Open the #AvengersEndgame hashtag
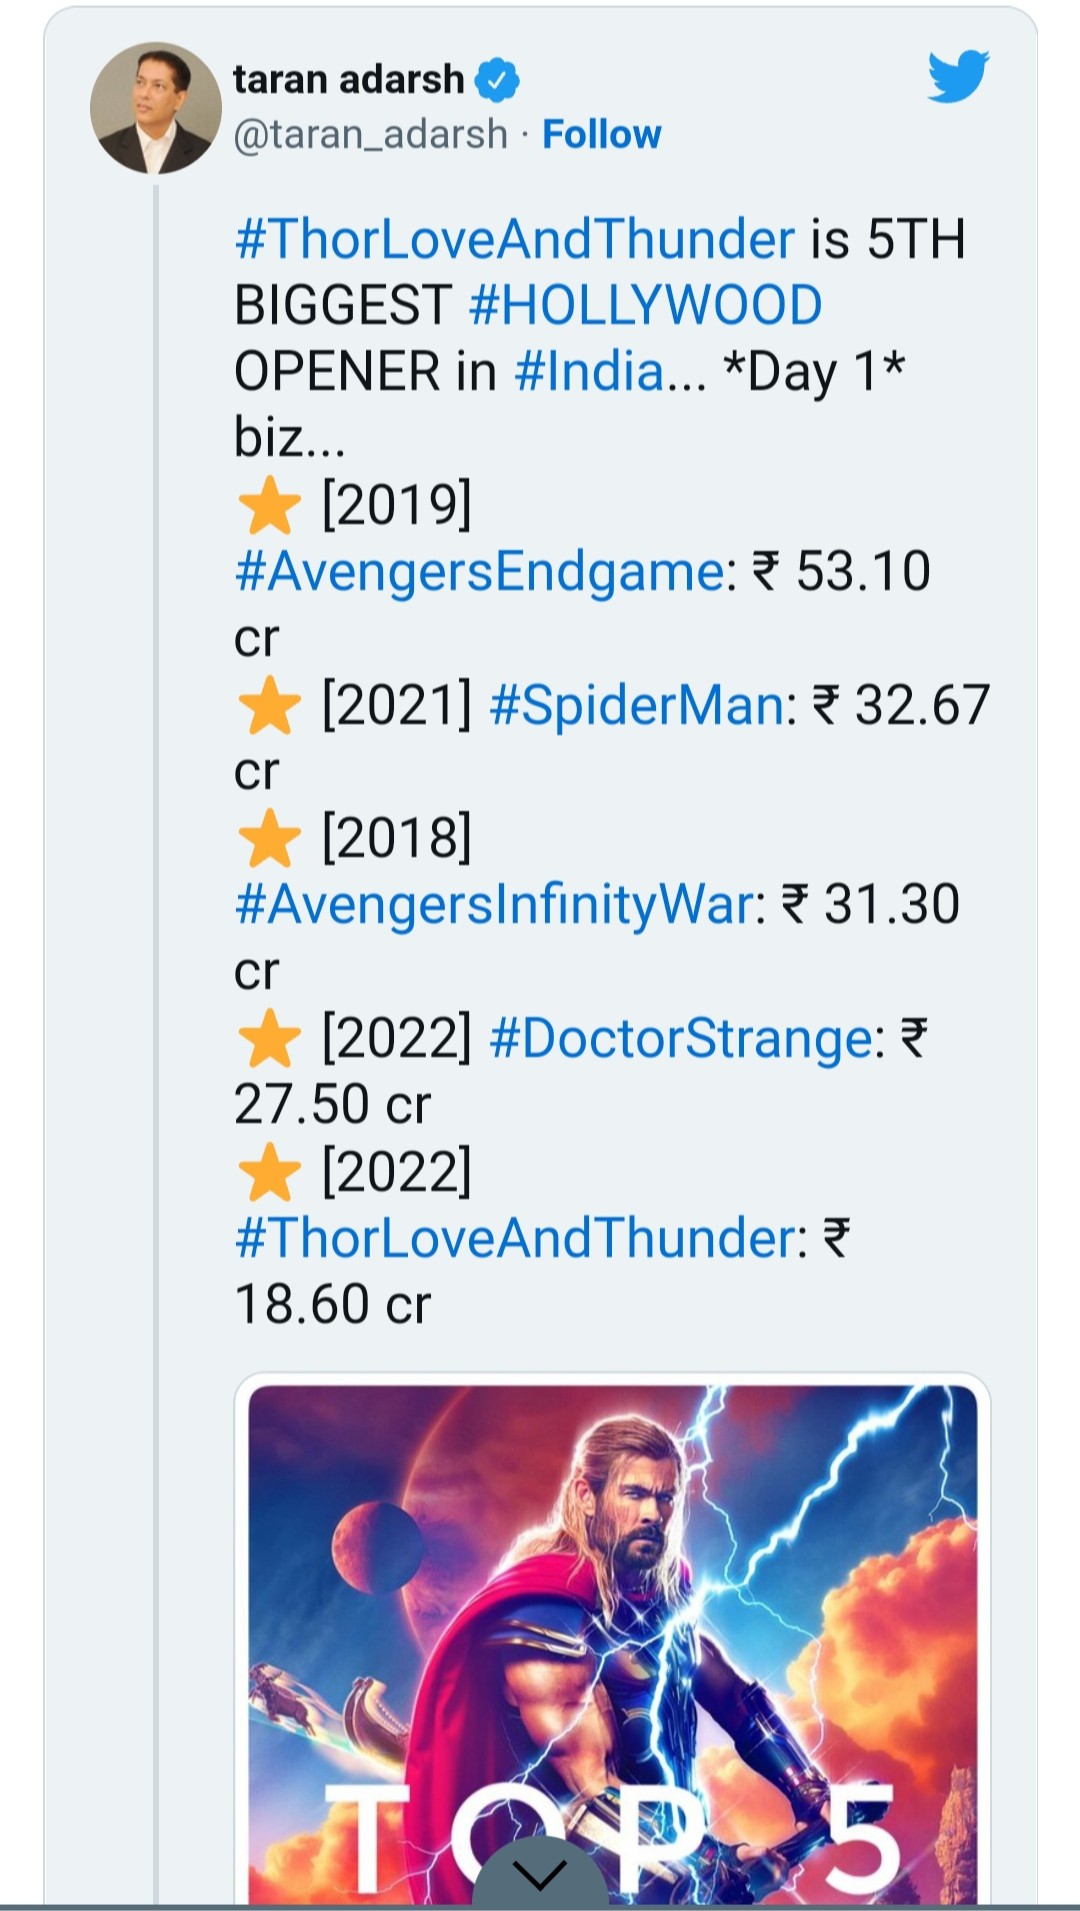1080x1911 pixels. (x=479, y=572)
